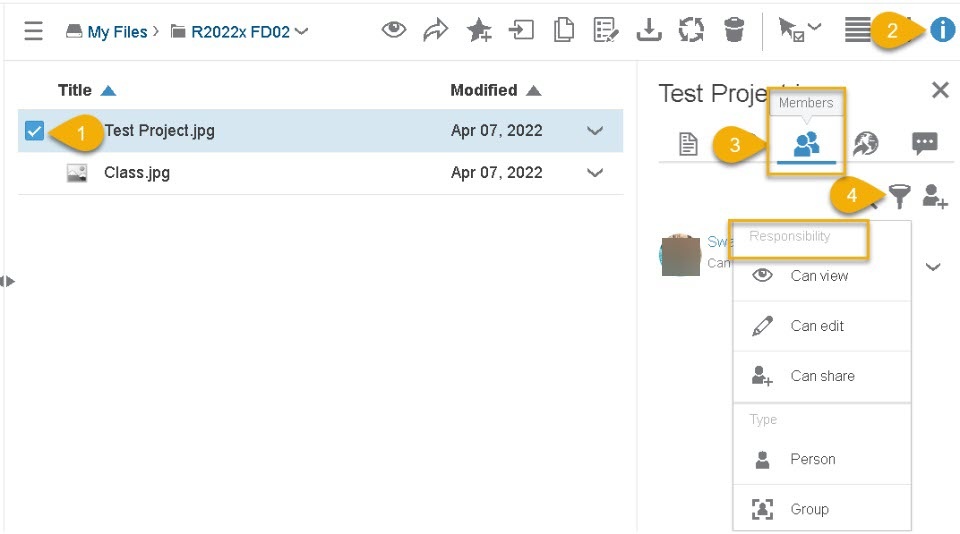Image resolution: width=960 pixels, height=534 pixels.
Task: Add file to favorites with star icon
Action: click(x=478, y=31)
